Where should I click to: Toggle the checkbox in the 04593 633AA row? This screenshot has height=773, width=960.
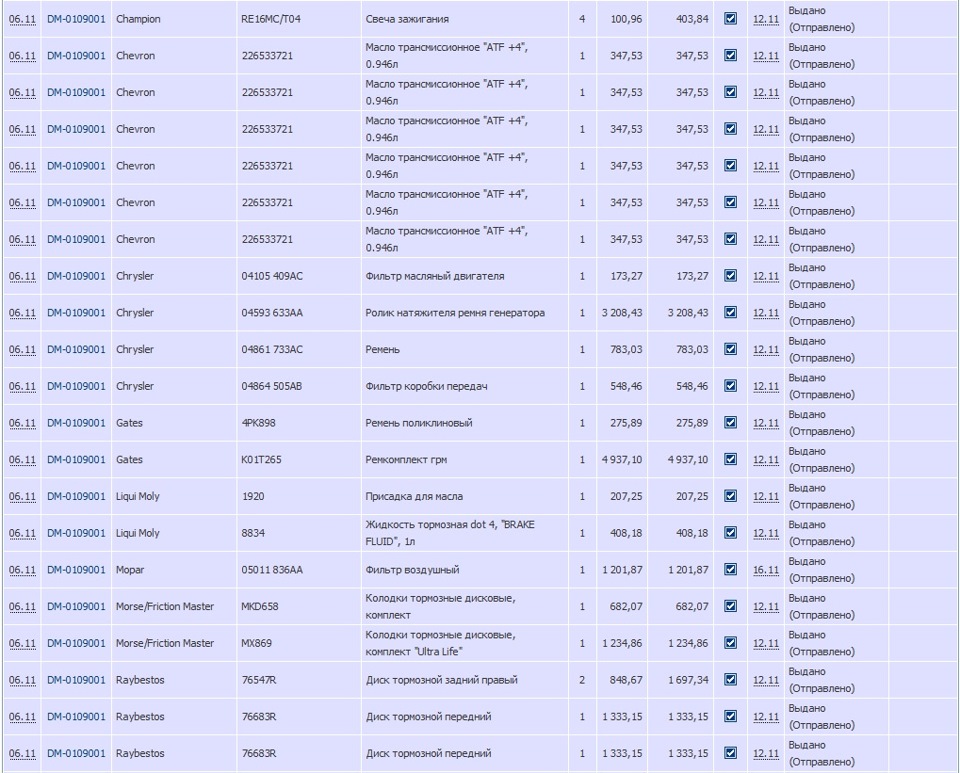point(730,312)
